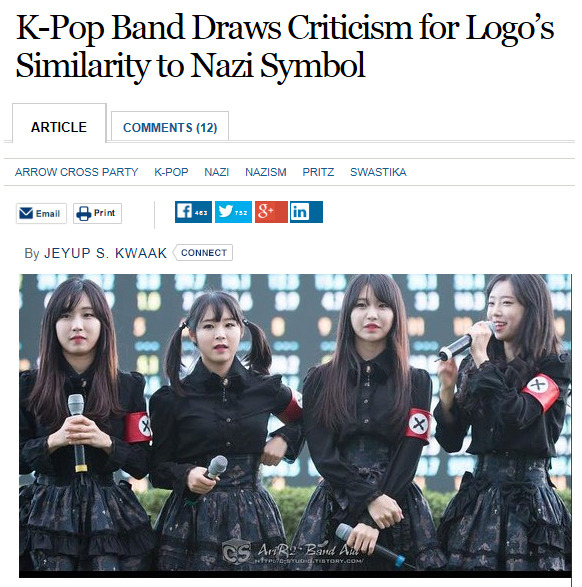Open the Nazism topic tag
The image size is (582, 587).
click(266, 172)
